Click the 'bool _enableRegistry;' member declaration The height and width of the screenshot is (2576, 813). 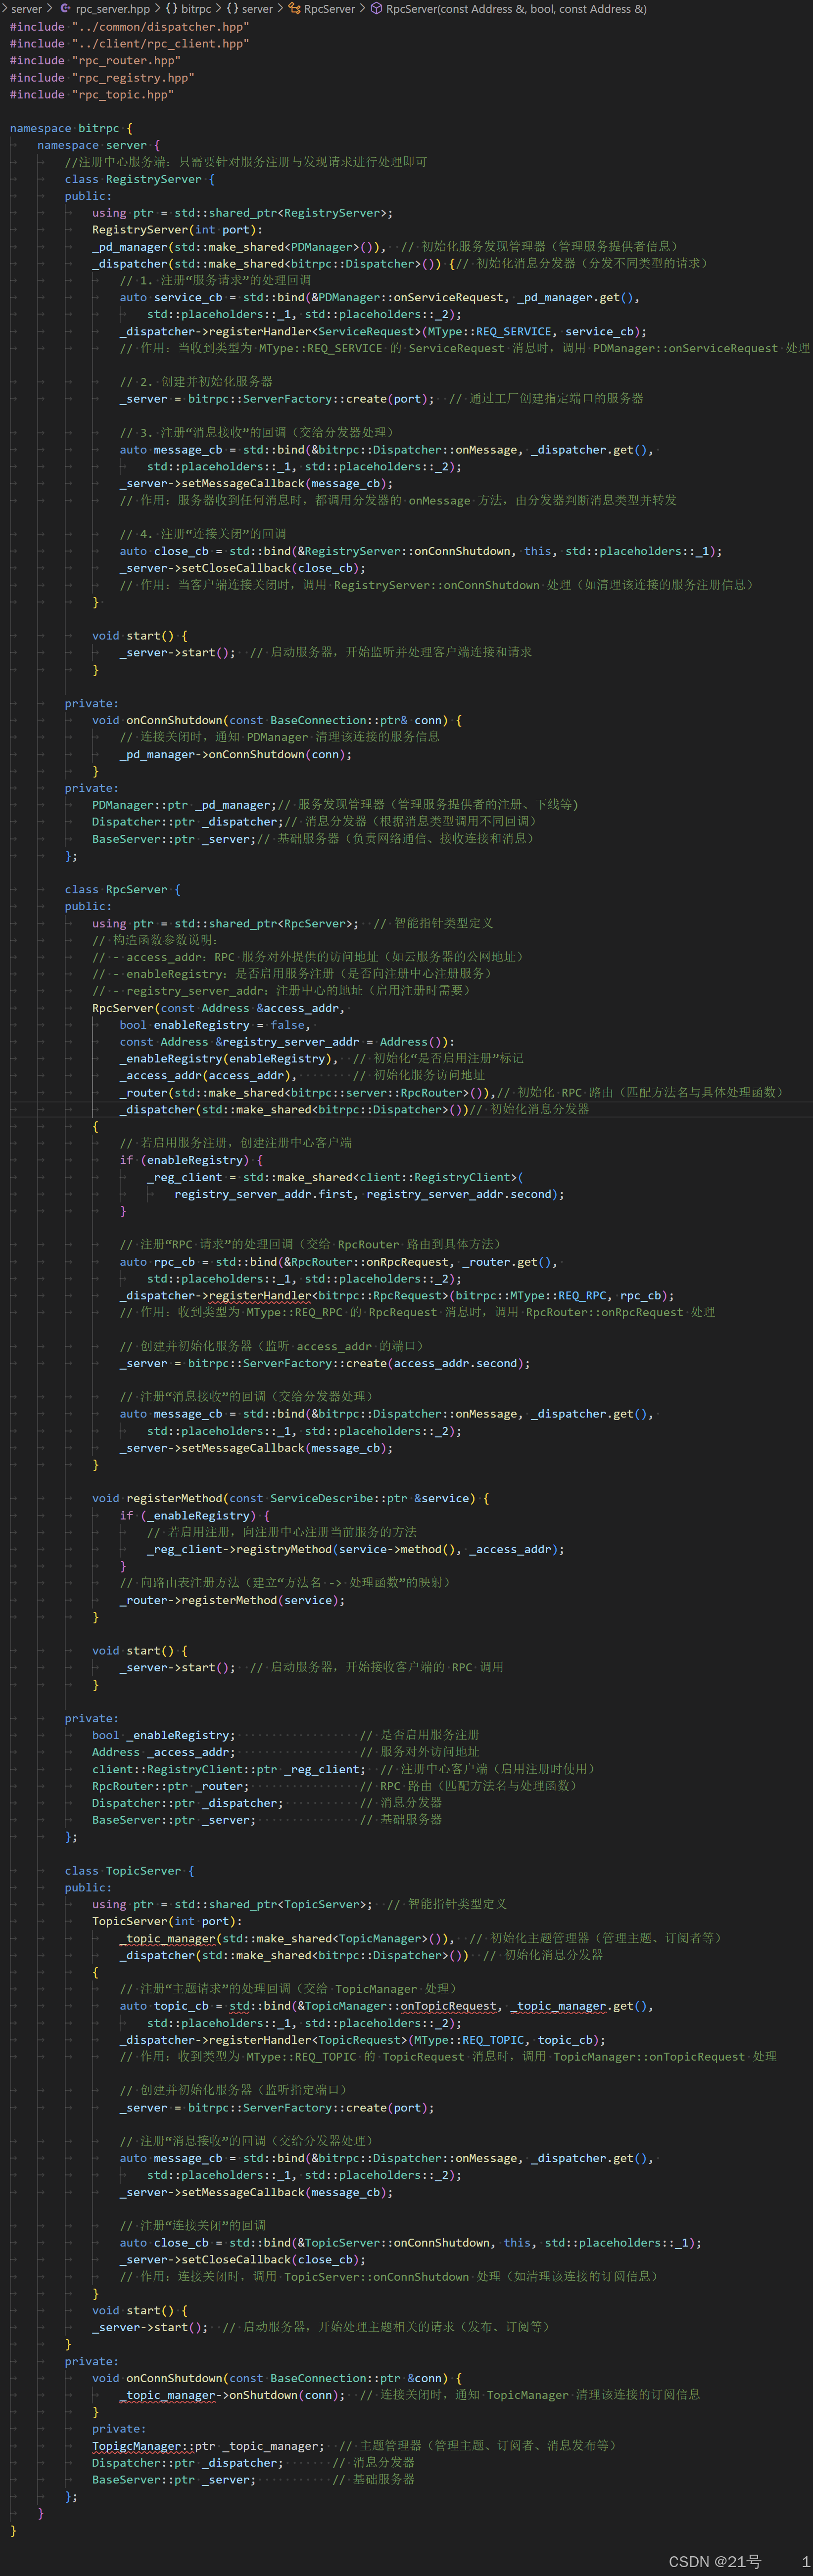pyautogui.click(x=285, y=1736)
